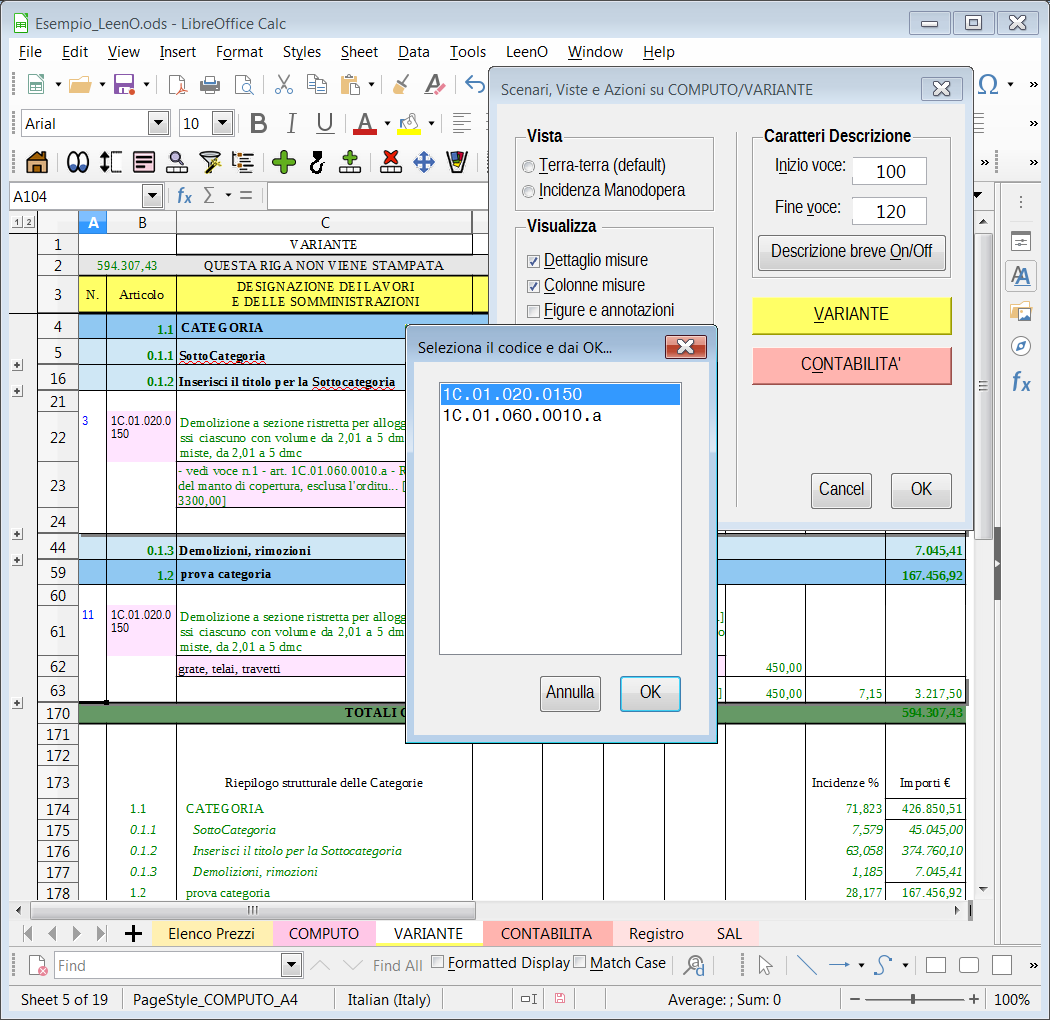Switch to the Elenco Prezzi sheet tab

click(x=212, y=934)
